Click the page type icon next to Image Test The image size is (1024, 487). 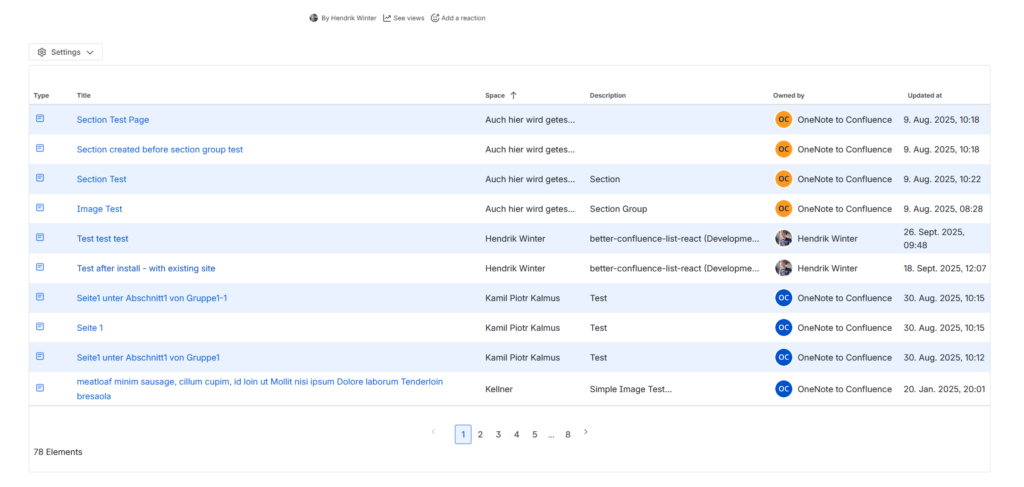(x=40, y=208)
